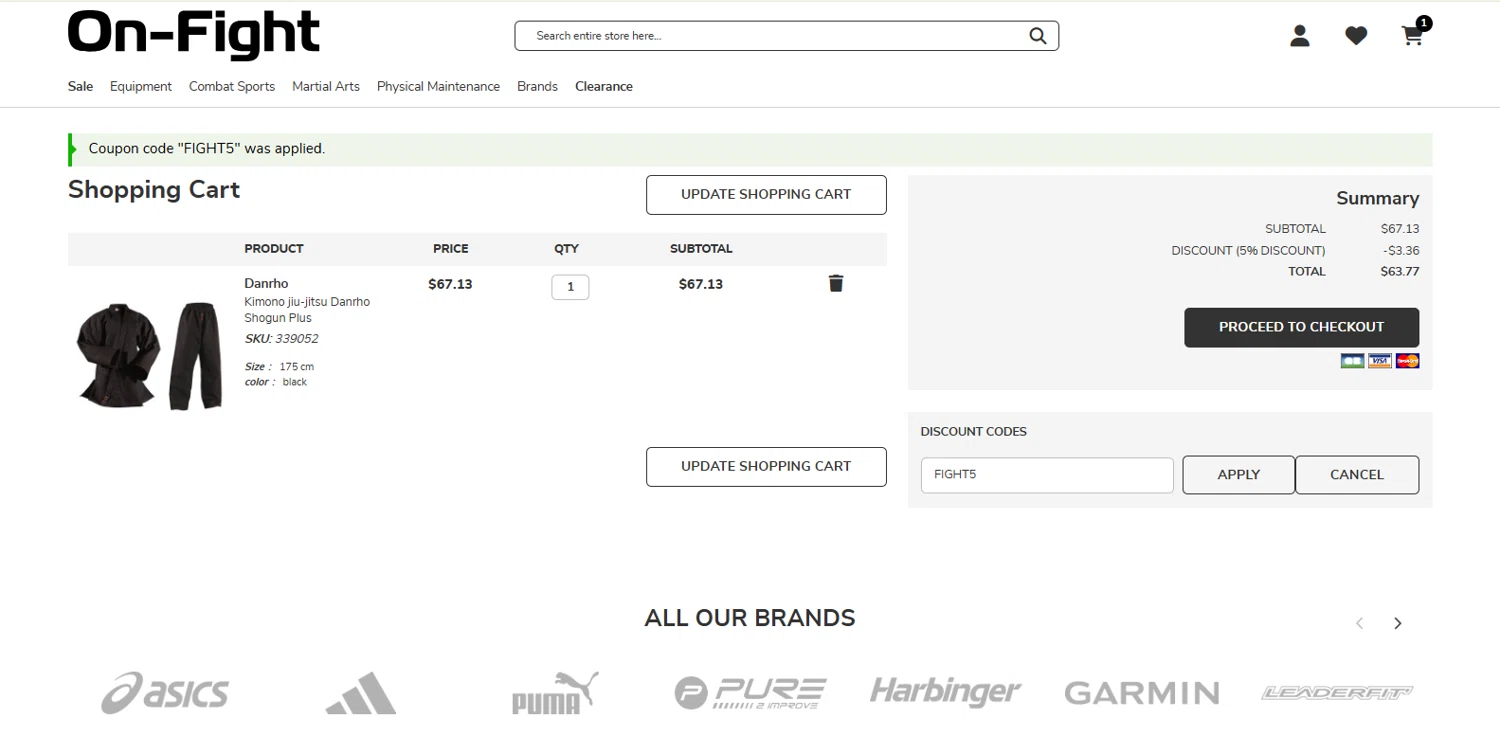Viewport: 1500px width, 732px height.
Task: Go to previous brands with left arrow
Action: [x=1359, y=623]
